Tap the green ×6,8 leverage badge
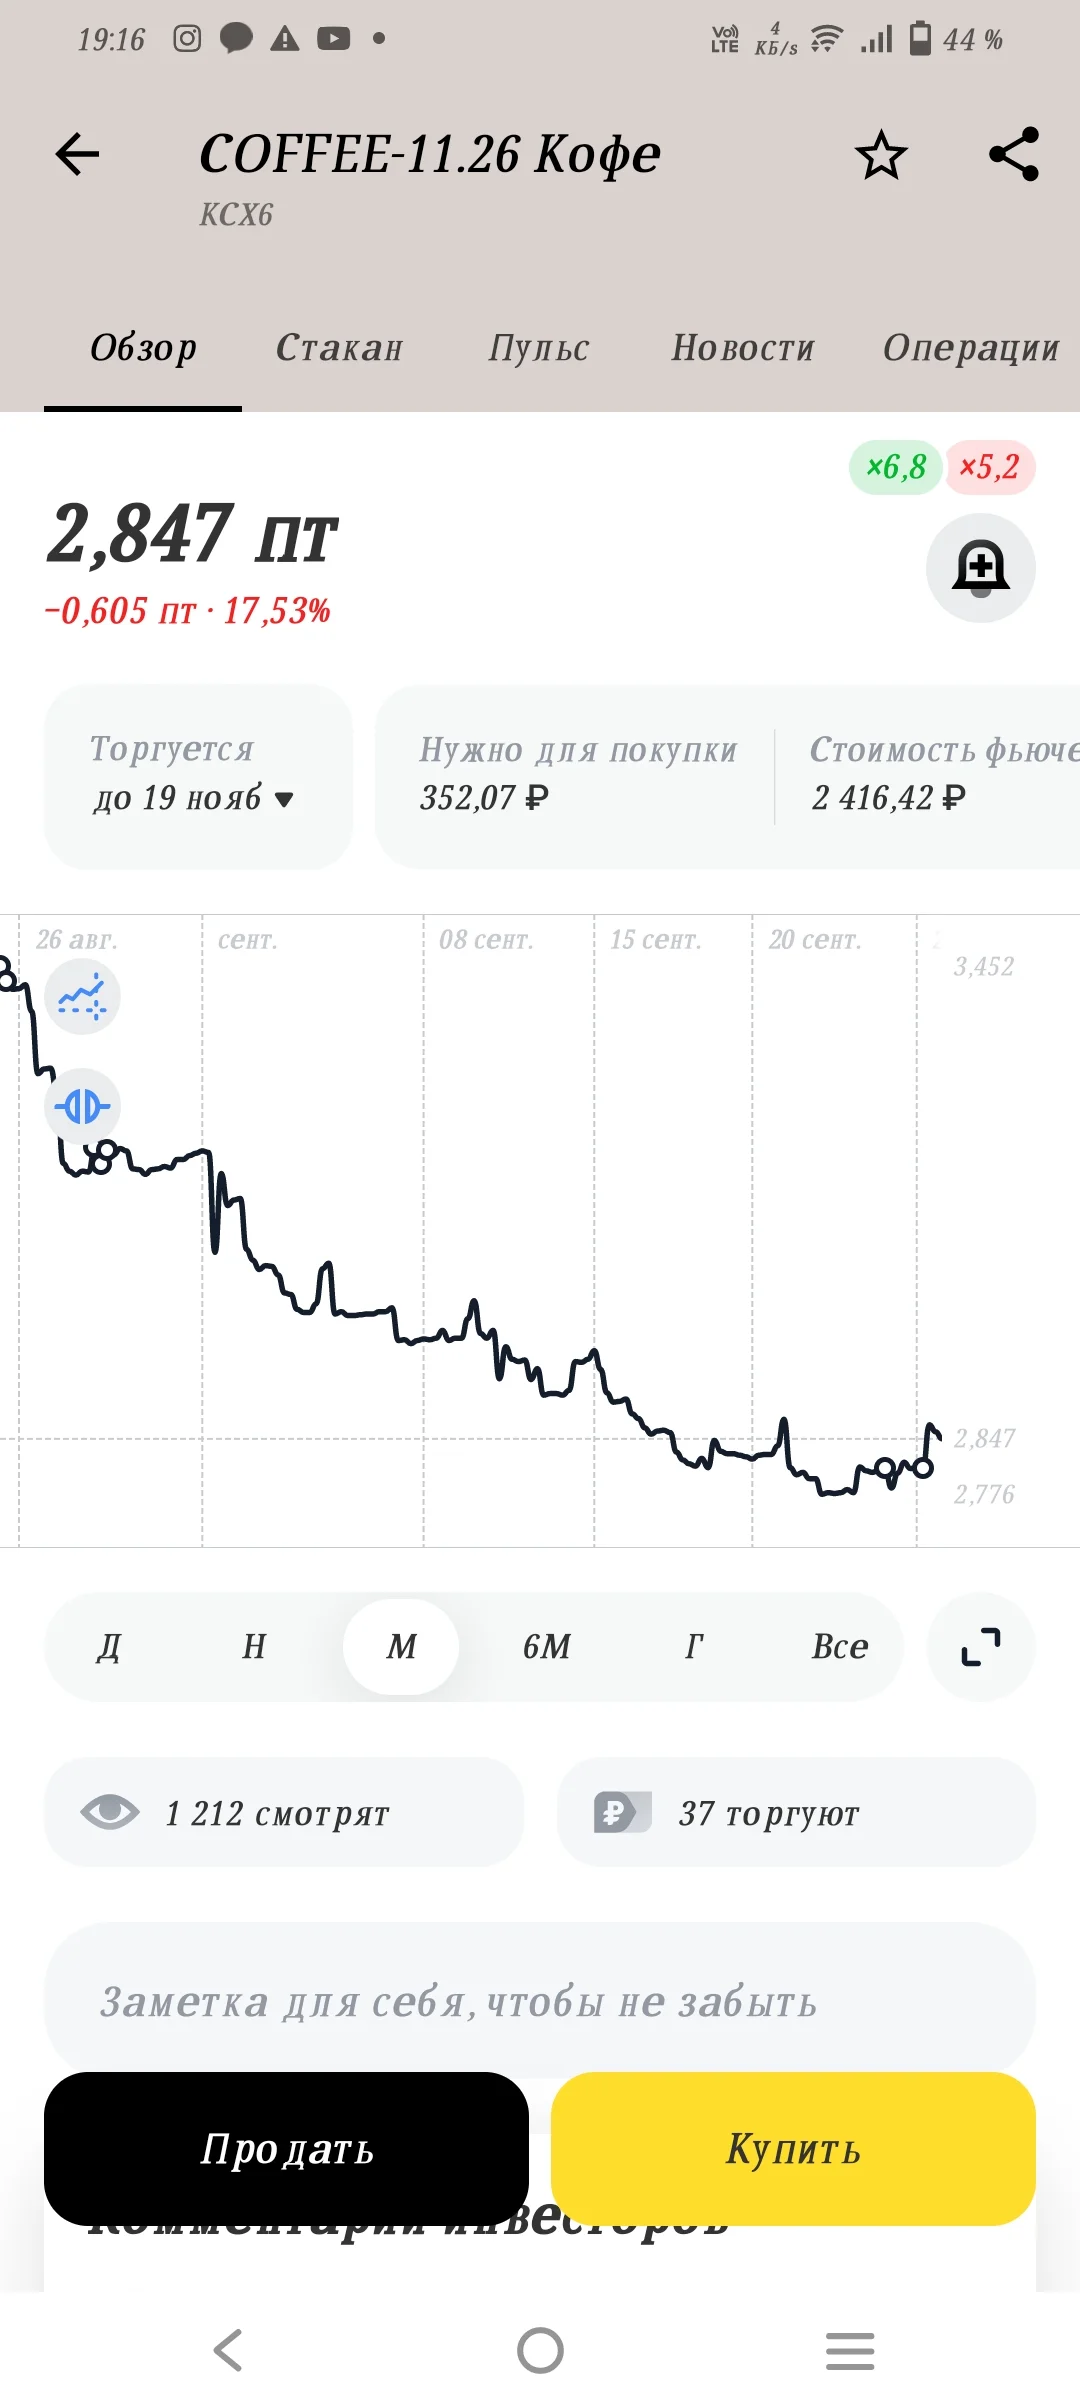The image size is (1080, 2408). click(896, 467)
